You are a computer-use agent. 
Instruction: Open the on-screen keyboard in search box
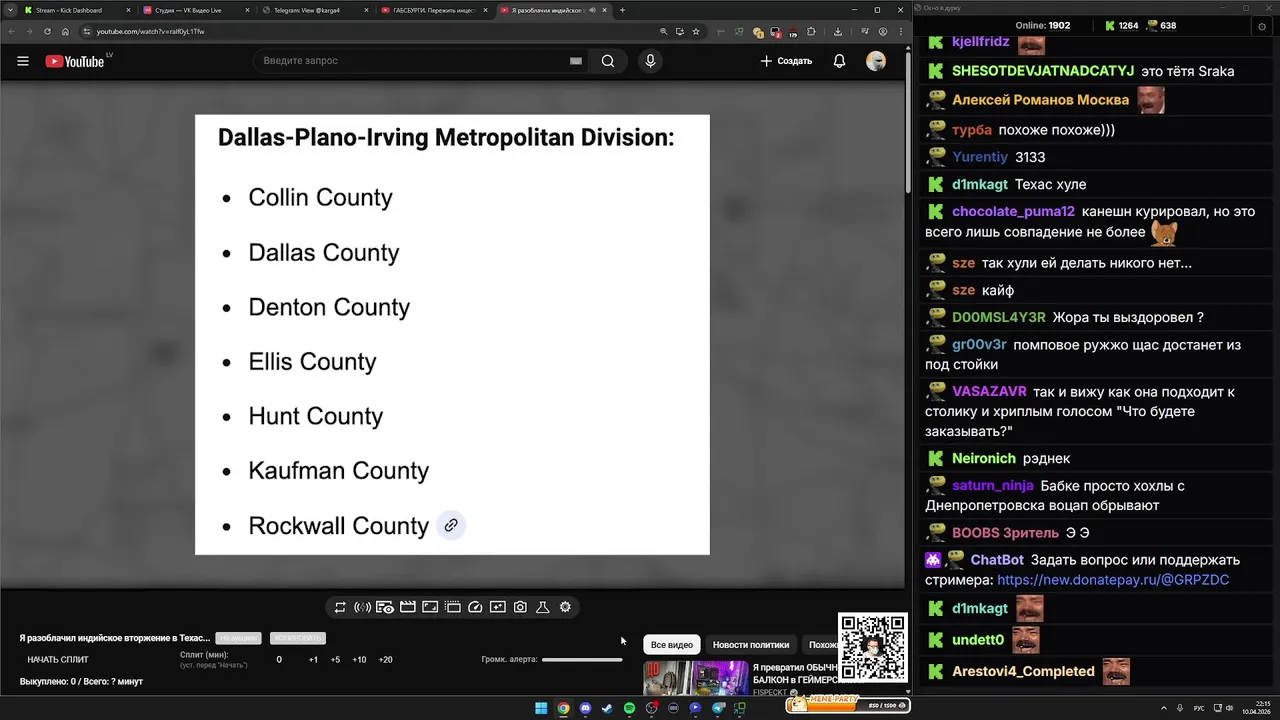(576, 61)
